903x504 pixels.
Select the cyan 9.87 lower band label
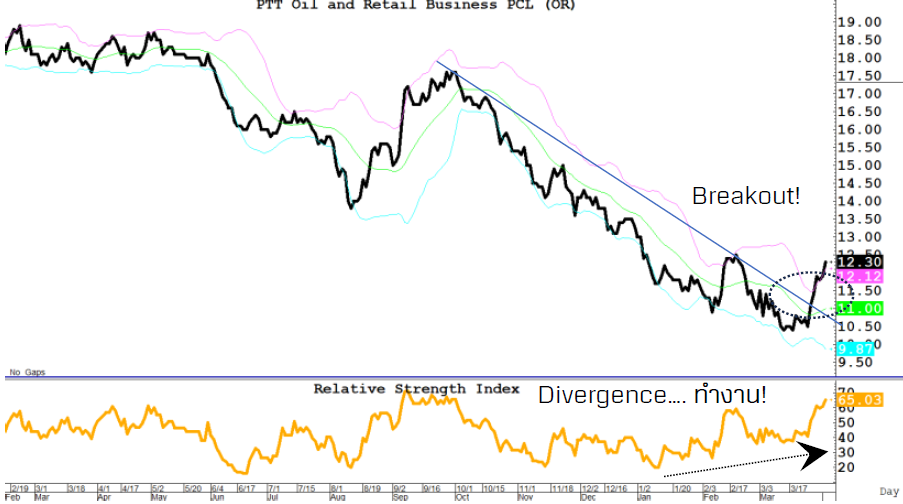[855, 349]
